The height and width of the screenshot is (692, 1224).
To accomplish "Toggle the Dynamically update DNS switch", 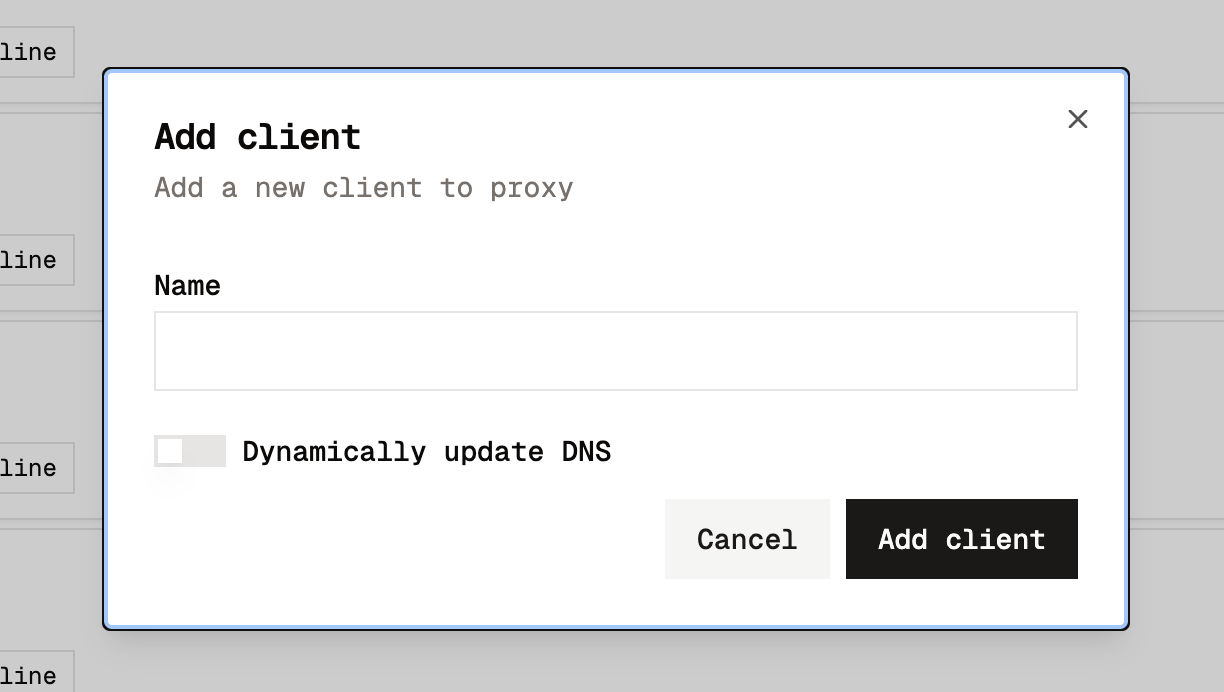I will coord(190,451).
